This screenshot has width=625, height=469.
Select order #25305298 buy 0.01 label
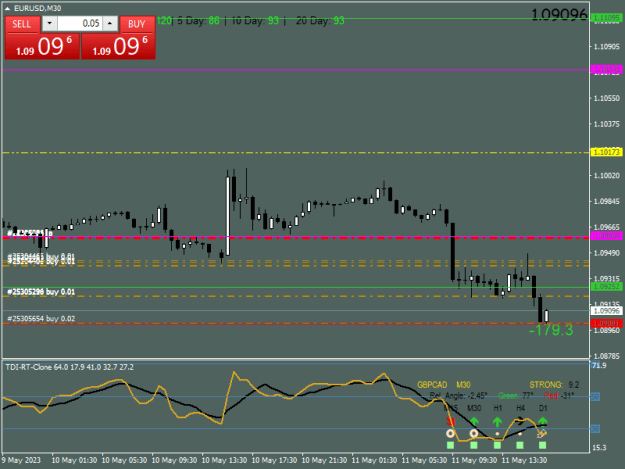(x=41, y=292)
